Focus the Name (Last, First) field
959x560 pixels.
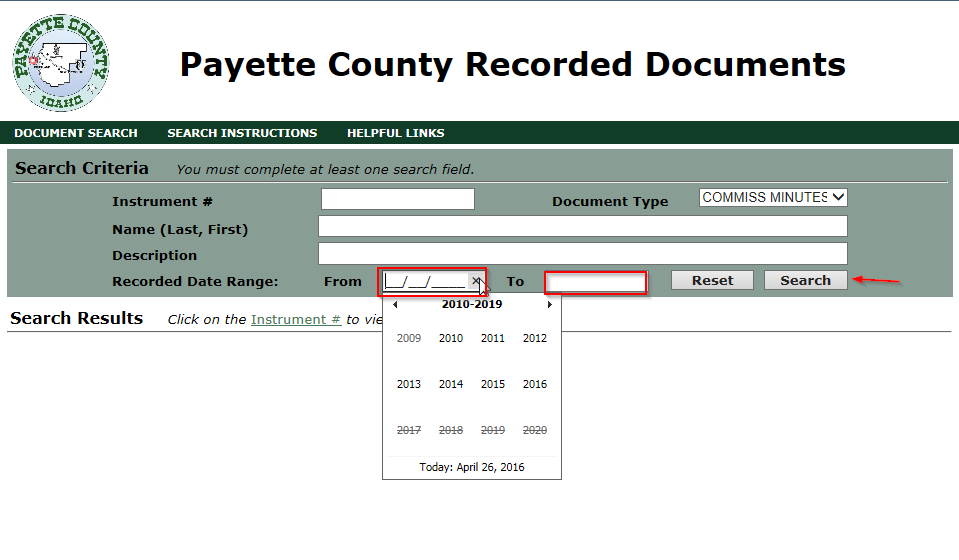[582, 226]
